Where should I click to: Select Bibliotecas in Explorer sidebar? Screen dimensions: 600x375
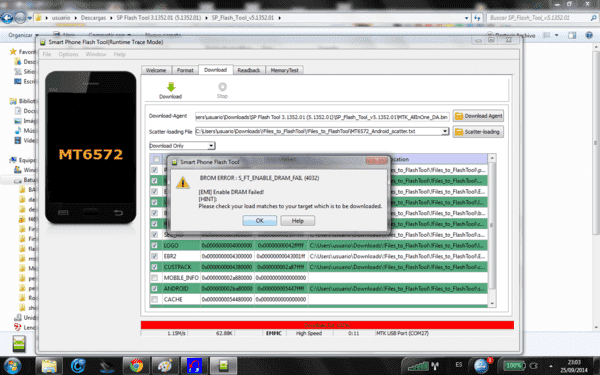coord(23,101)
